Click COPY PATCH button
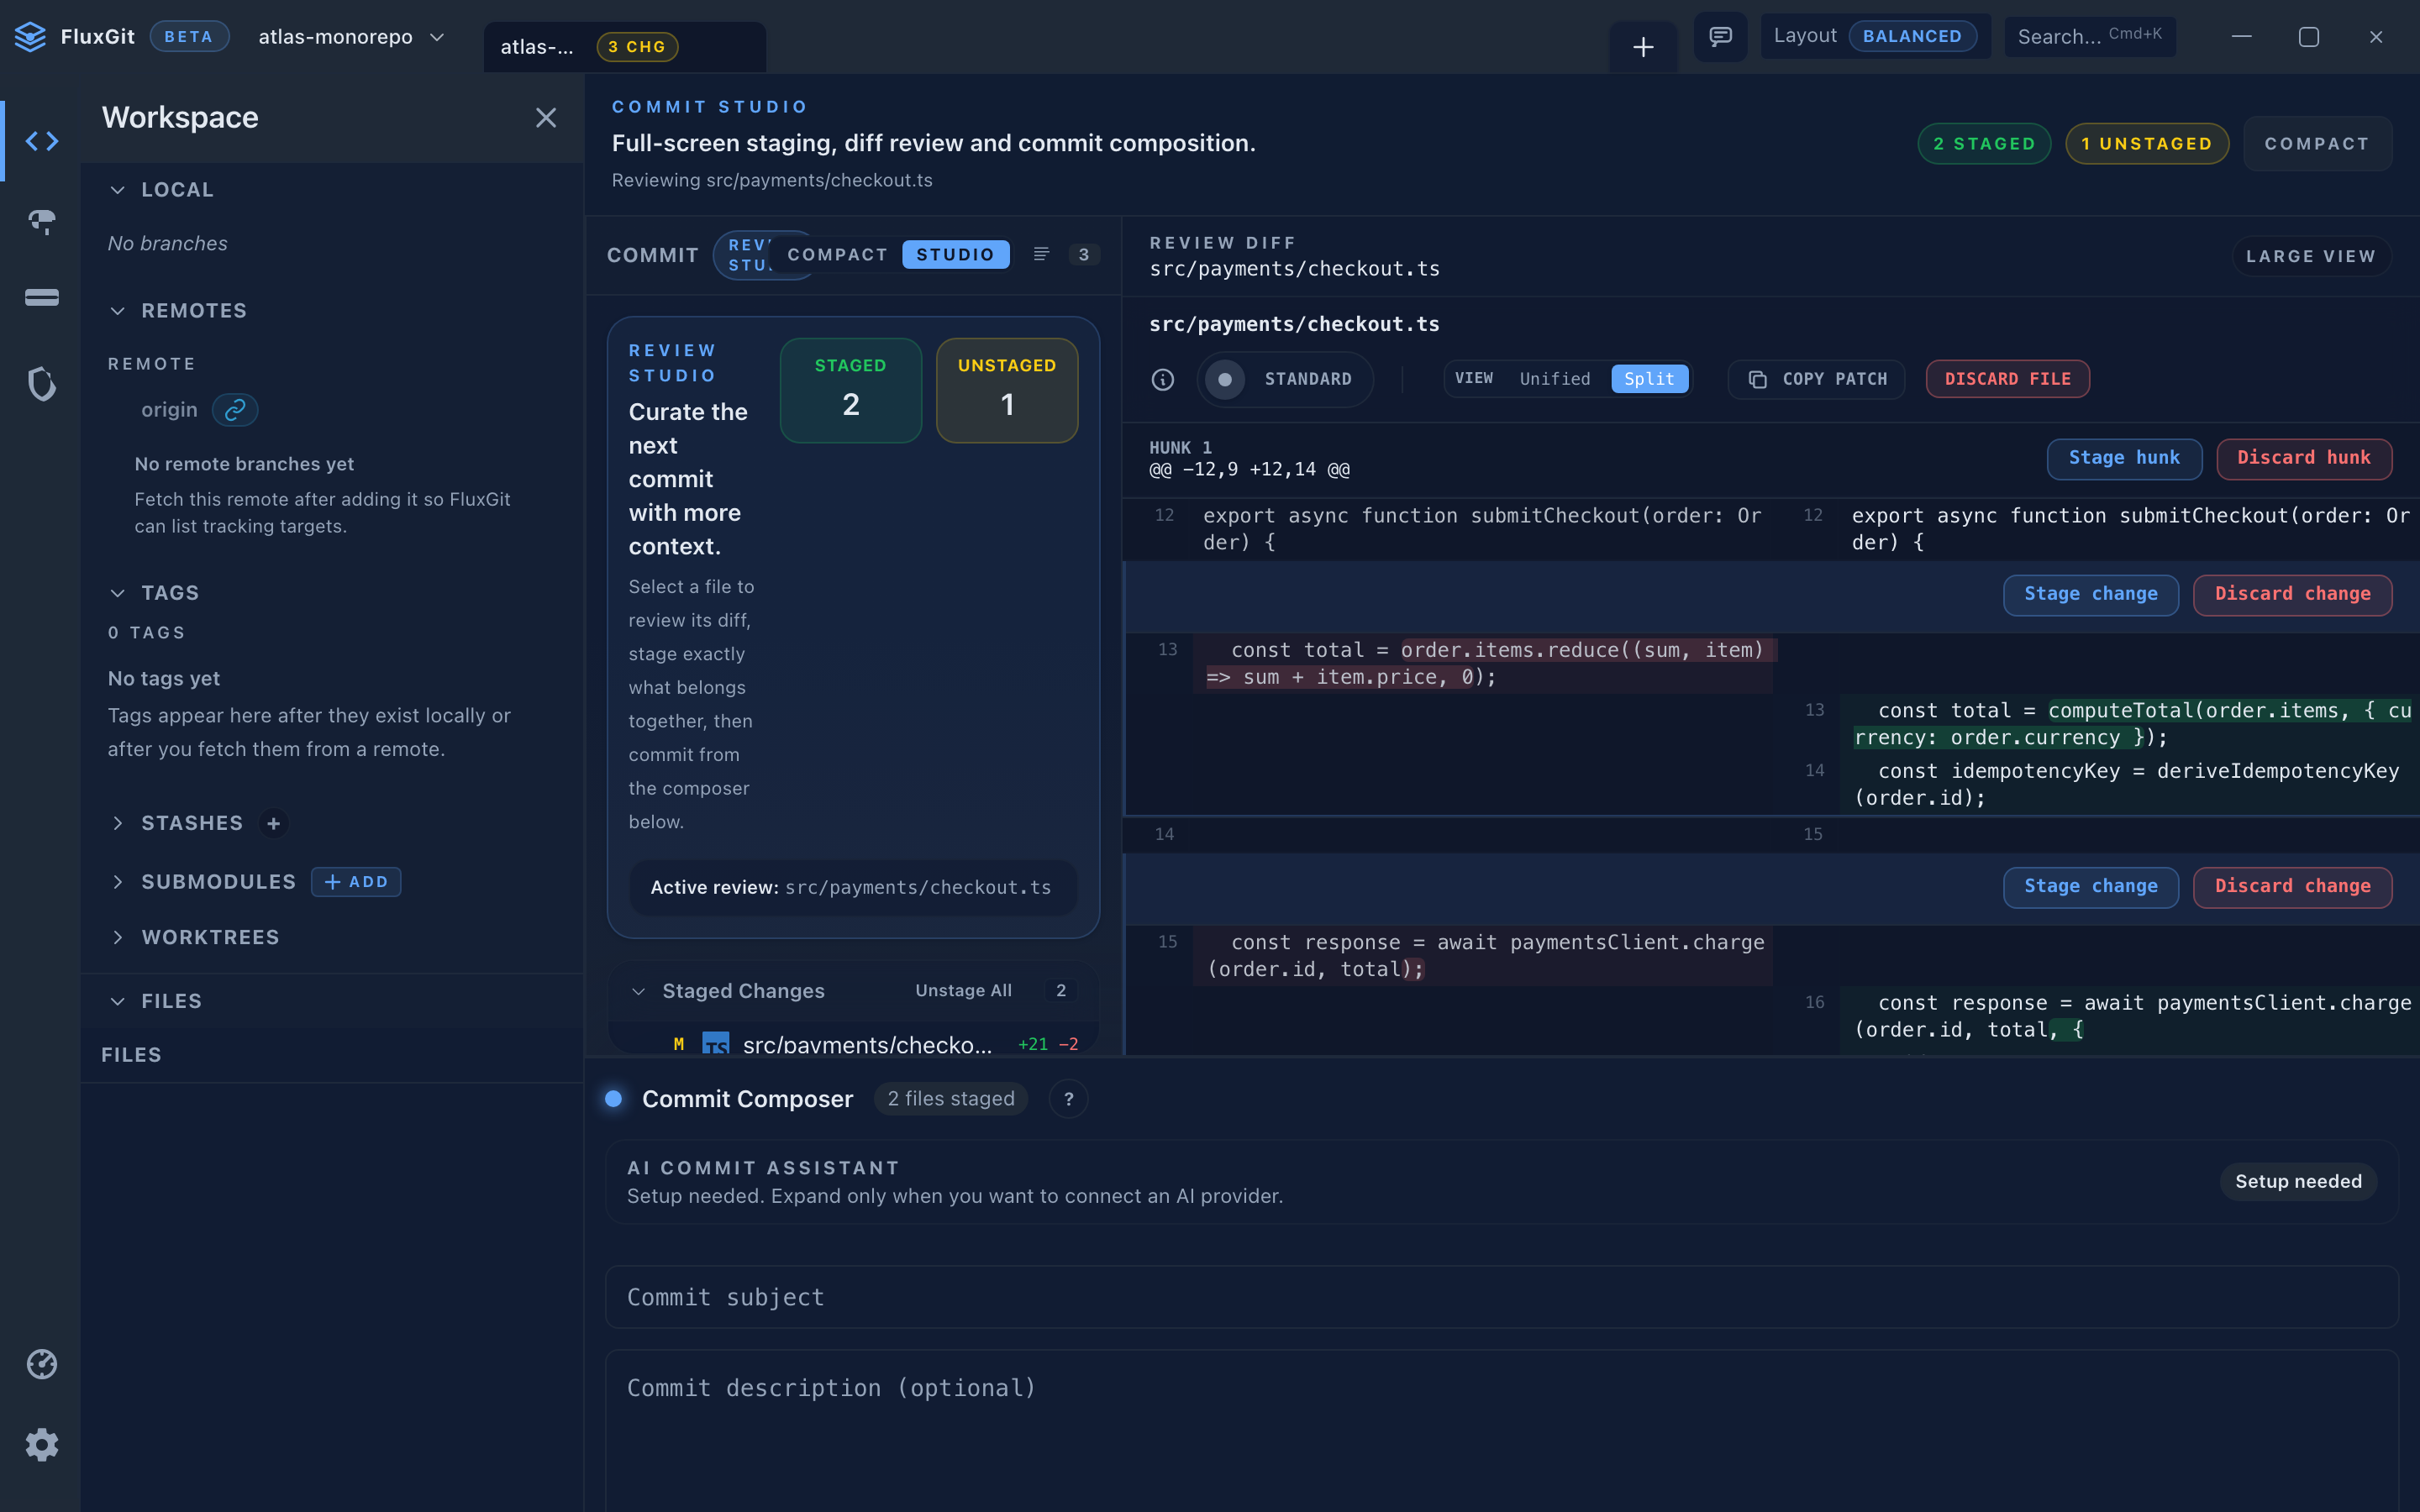This screenshot has height=1512, width=2420. [1817, 380]
